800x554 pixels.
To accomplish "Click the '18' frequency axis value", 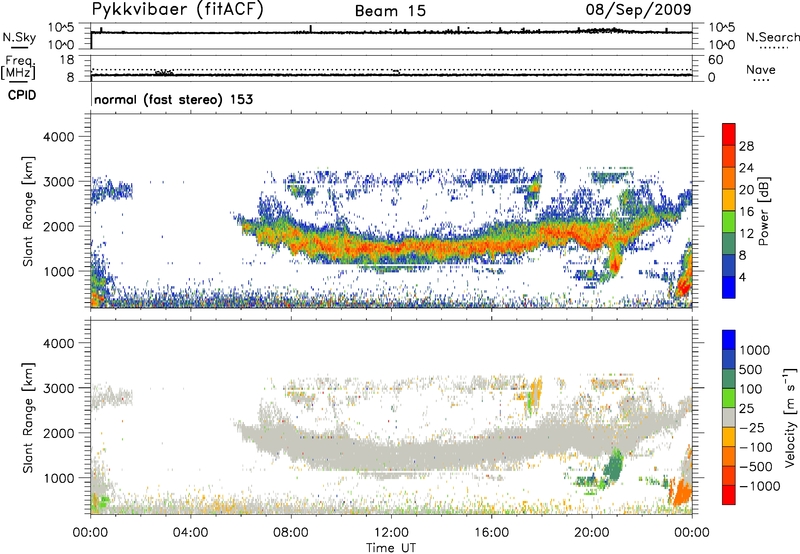I will (x=67, y=60).
